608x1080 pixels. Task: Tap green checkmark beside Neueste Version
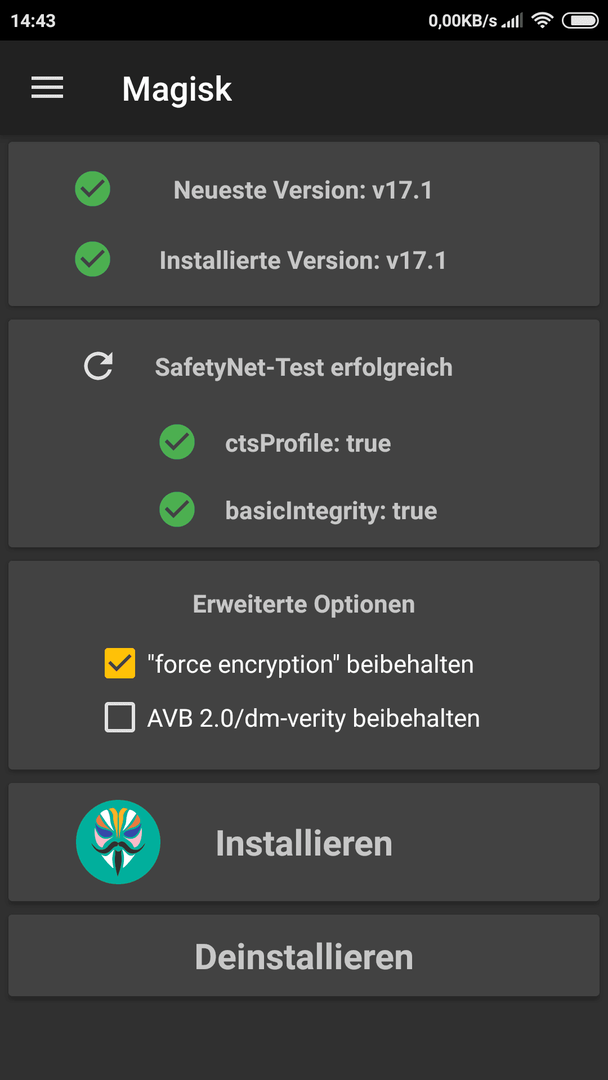point(93,189)
